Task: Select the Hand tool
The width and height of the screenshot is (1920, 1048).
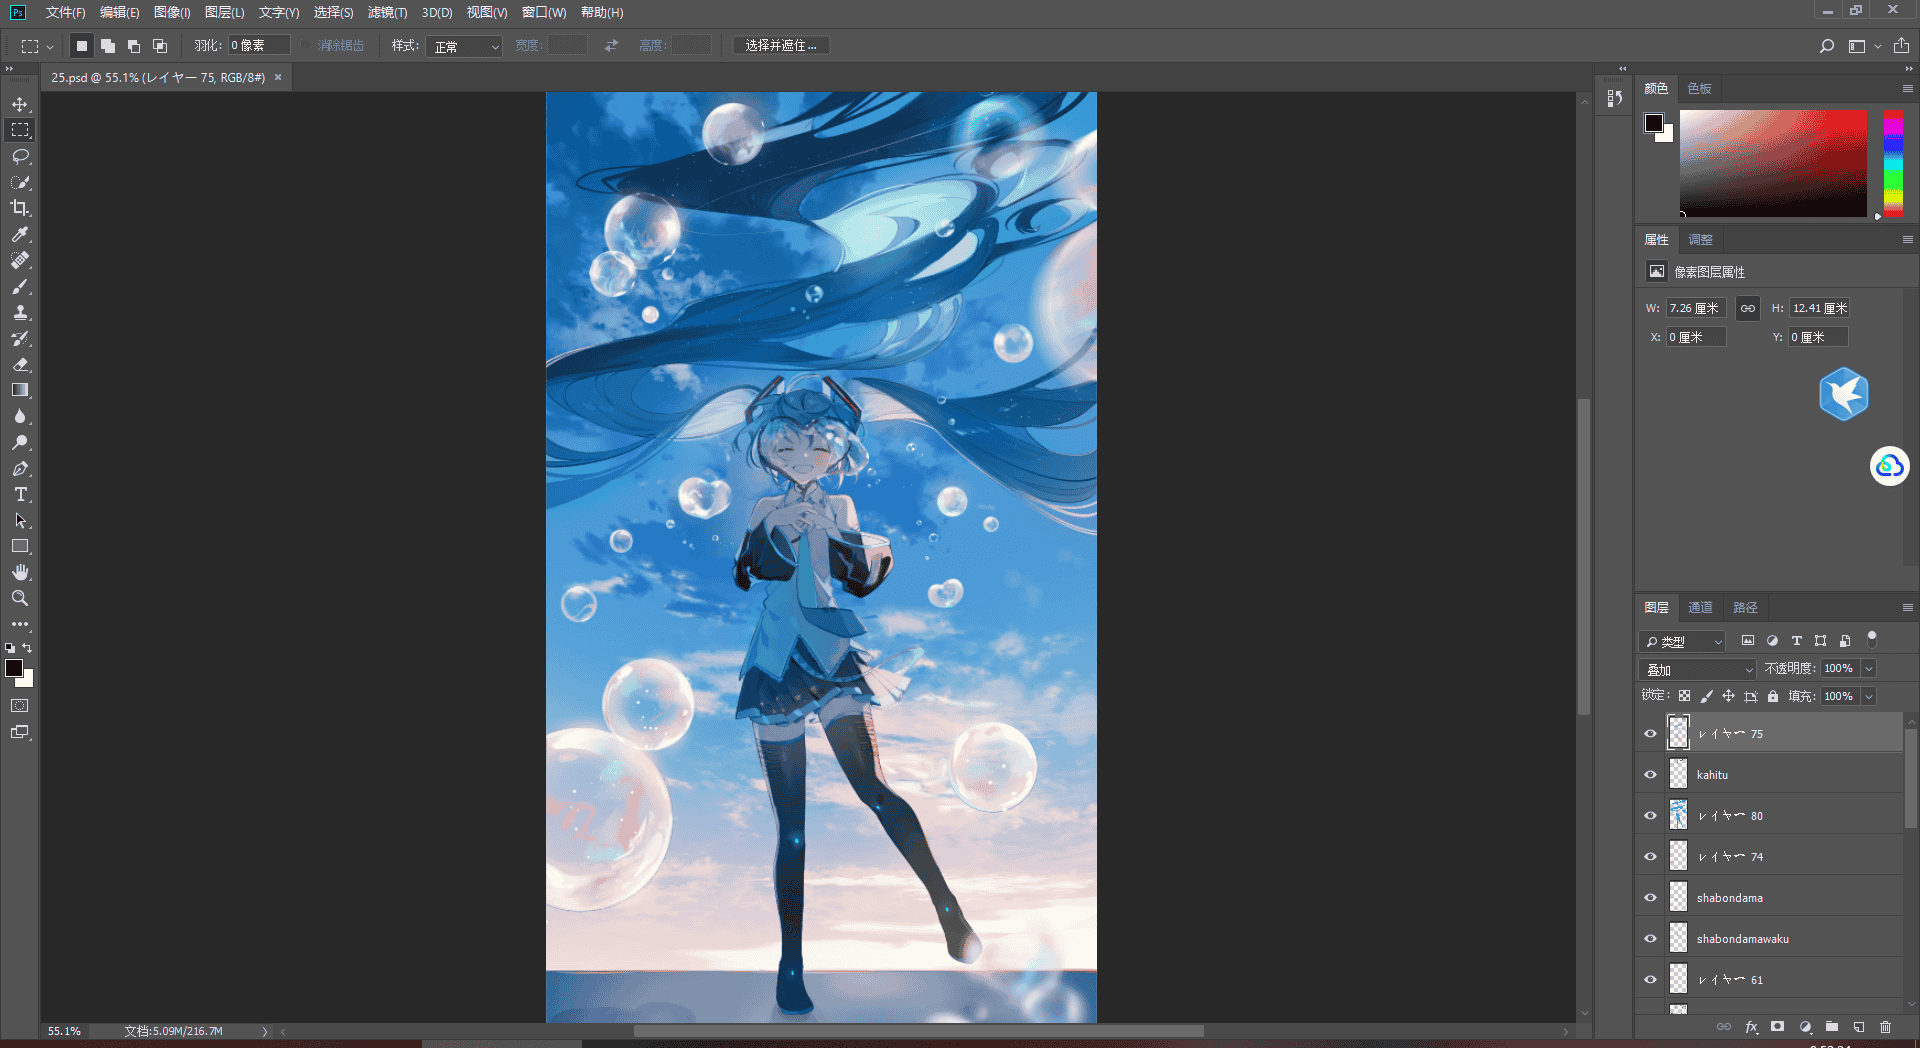Action: click(x=20, y=572)
